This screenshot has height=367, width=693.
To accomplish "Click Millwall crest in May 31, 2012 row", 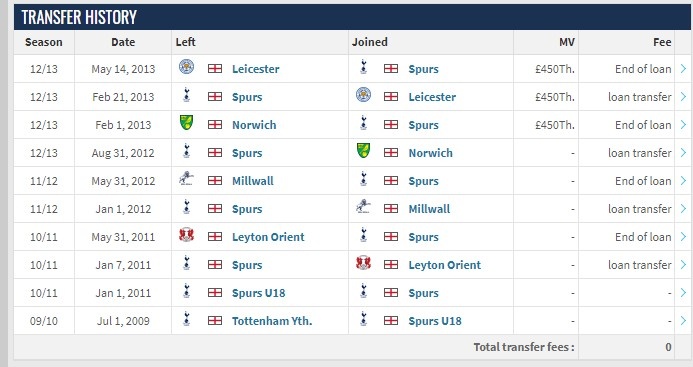I will [187, 178].
